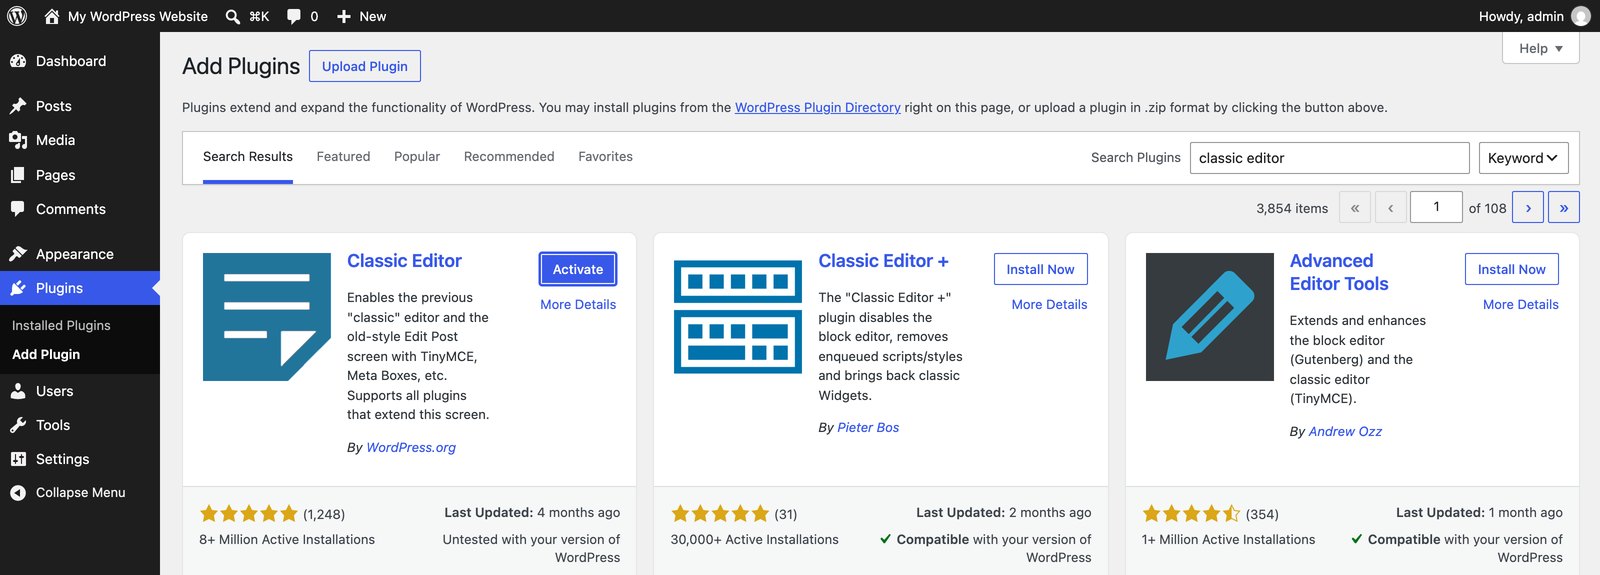
Task: Open author link Andrew Ozz
Action: (1345, 432)
